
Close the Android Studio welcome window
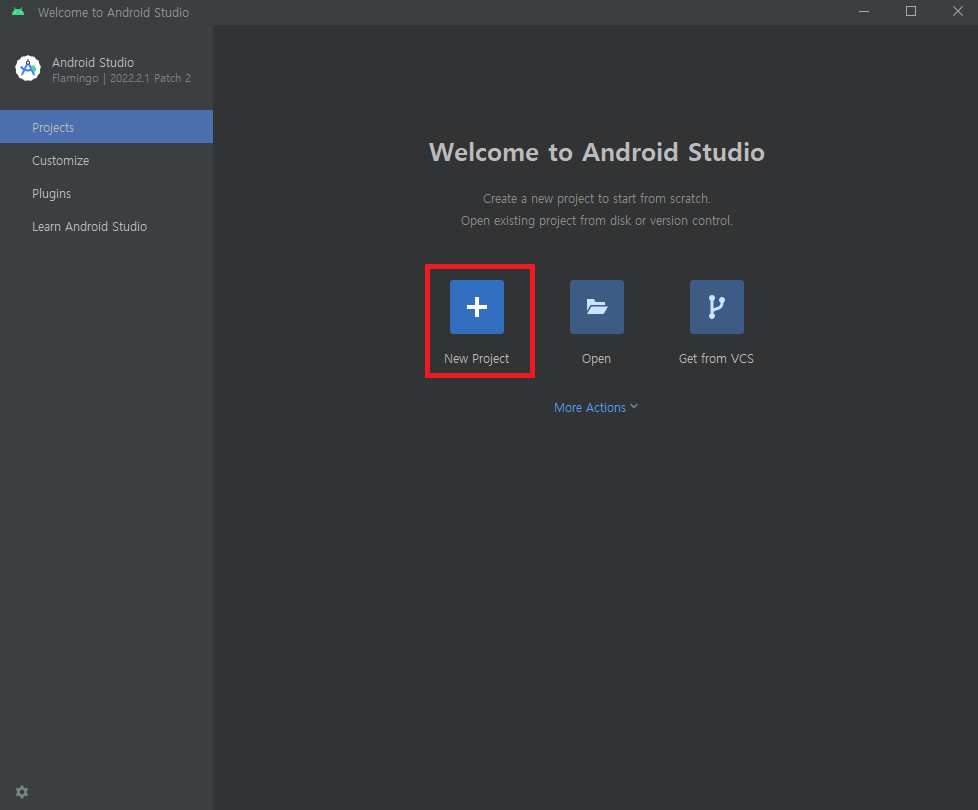957,12
